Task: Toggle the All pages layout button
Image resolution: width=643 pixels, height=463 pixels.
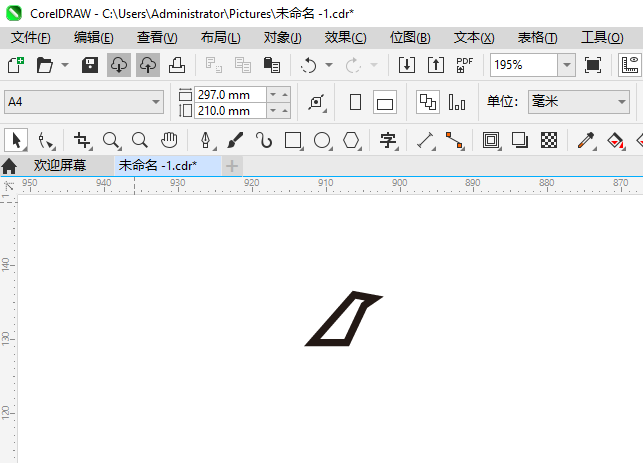Action: (428, 102)
